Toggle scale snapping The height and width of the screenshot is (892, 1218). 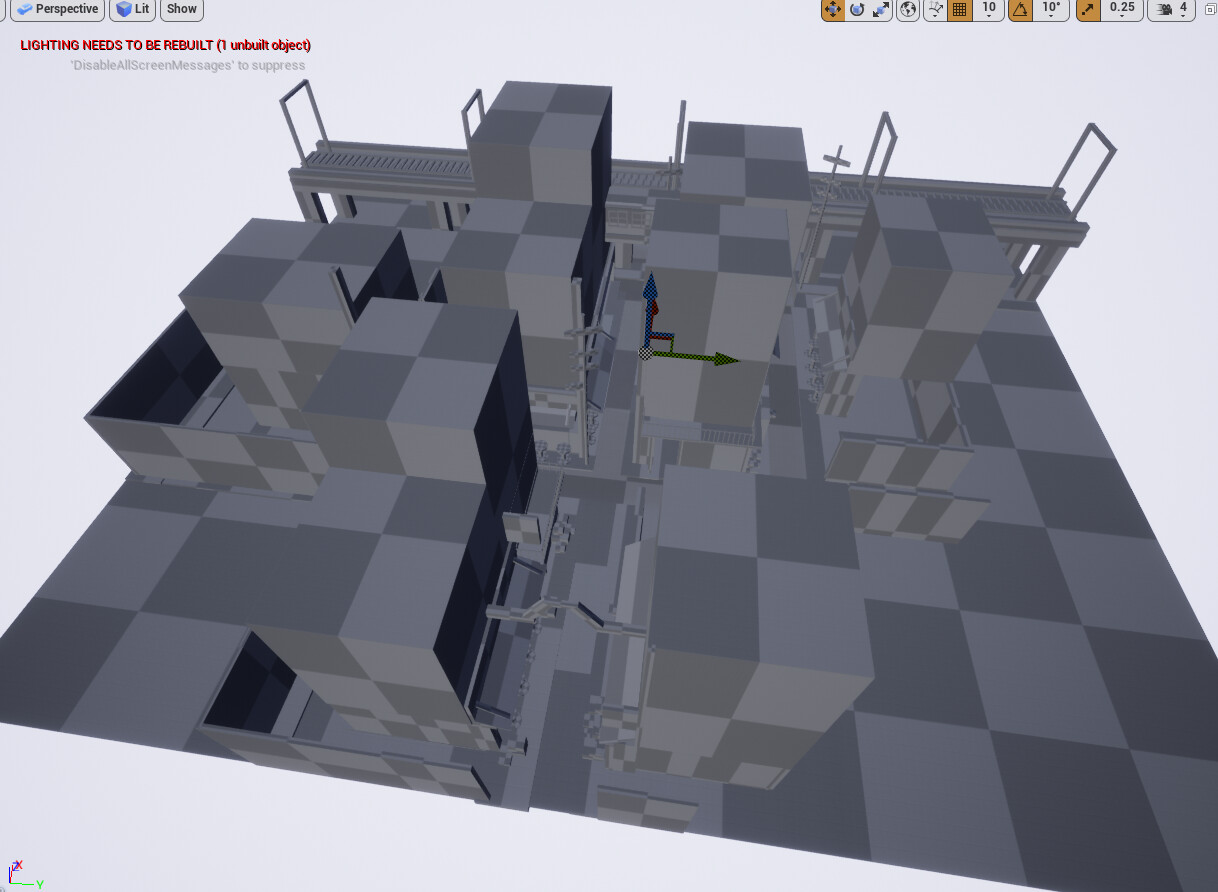tap(1086, 10)
